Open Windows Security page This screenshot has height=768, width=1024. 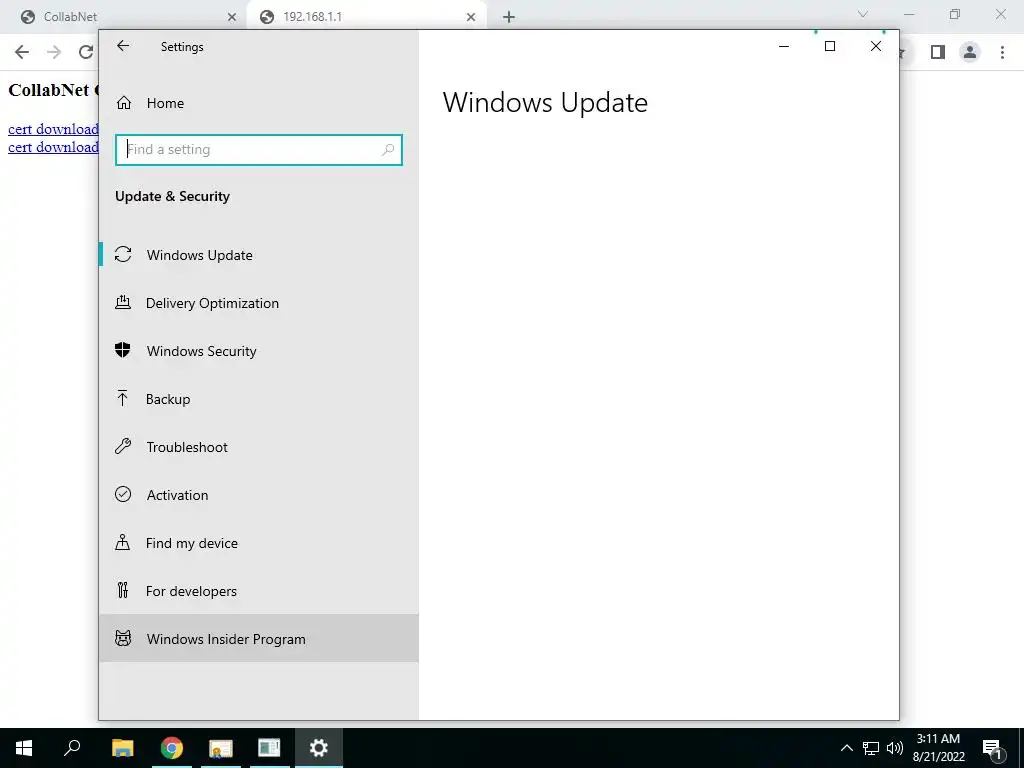coord(259,351)
